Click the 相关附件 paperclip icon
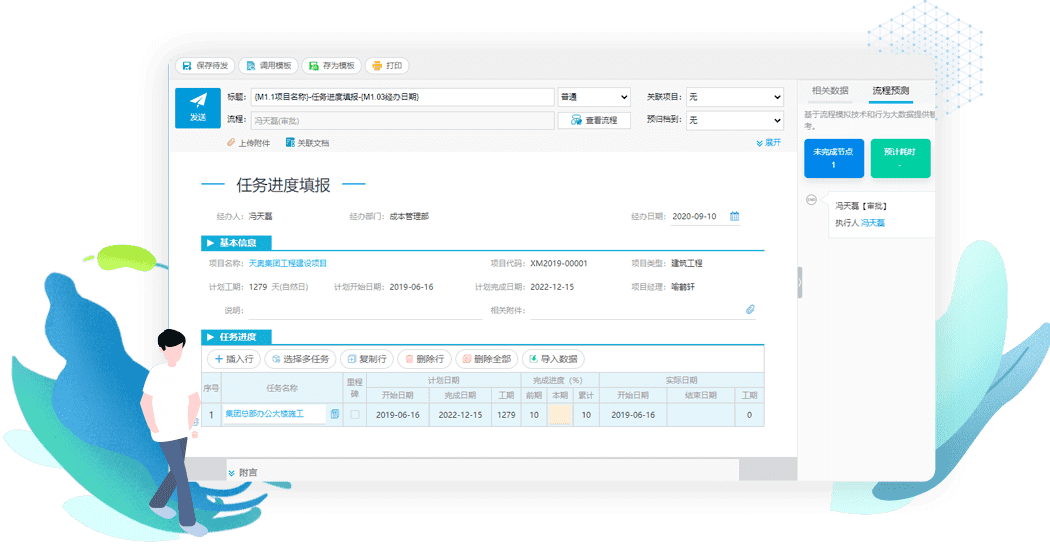1050x549 pixels. 750,309
